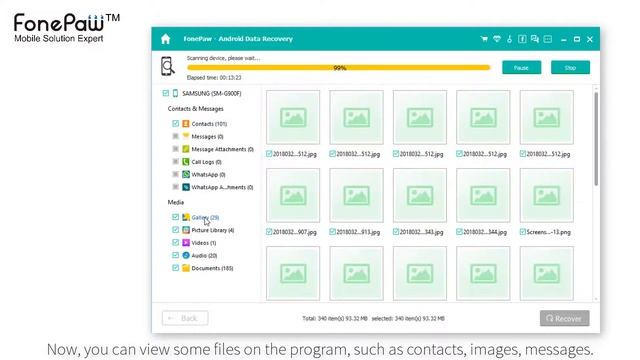The height and width of the screenshot is (360, 640).
Task: Stop the device scan
Action: (x=570, y=68)
